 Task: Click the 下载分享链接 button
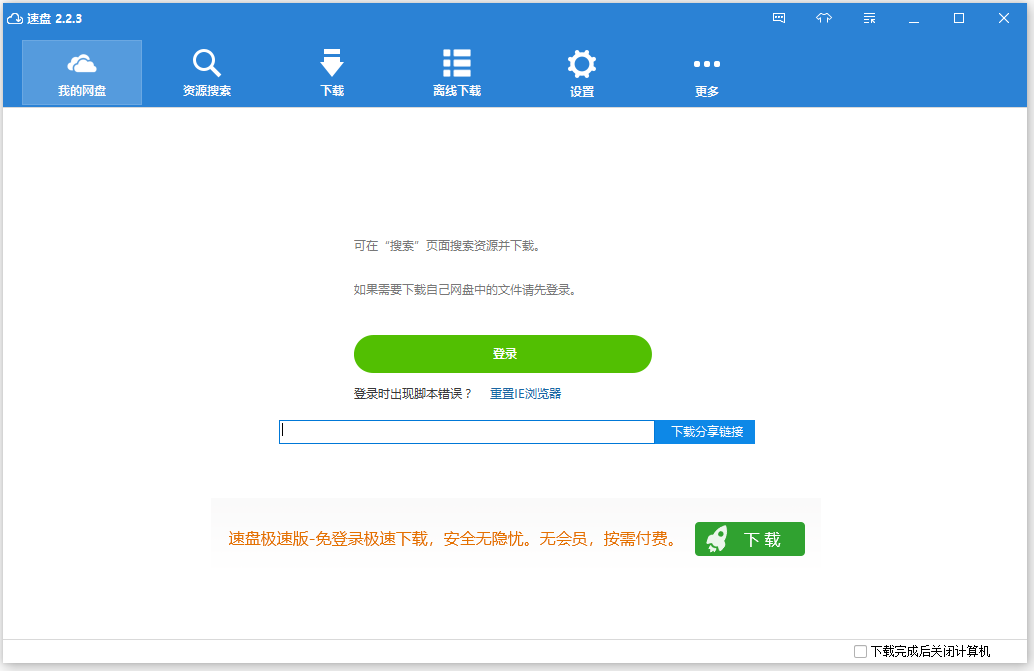coord(705,432)
